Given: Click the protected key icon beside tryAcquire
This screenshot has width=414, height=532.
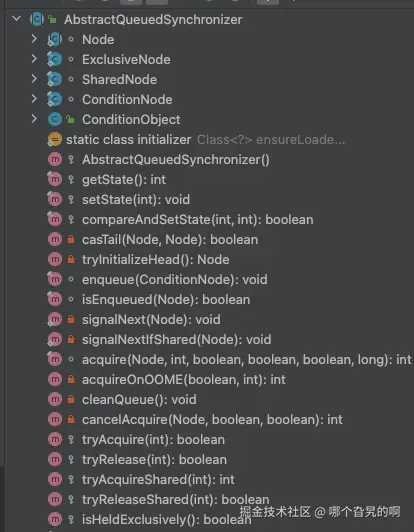Looking at the screenshot, I should point(71,439).
